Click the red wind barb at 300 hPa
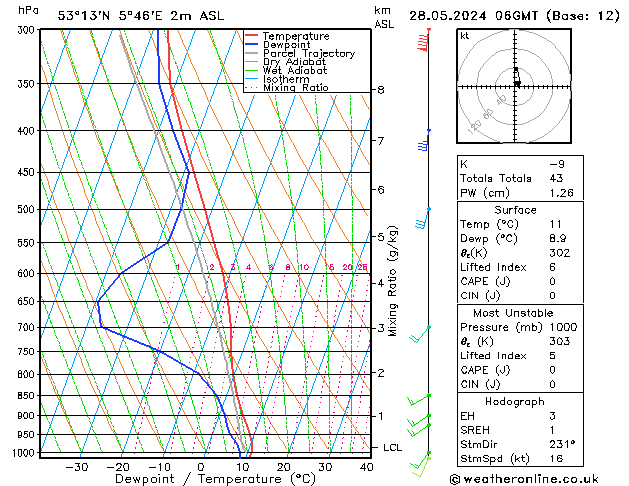 pyautogui.click(x=424, y=41)
